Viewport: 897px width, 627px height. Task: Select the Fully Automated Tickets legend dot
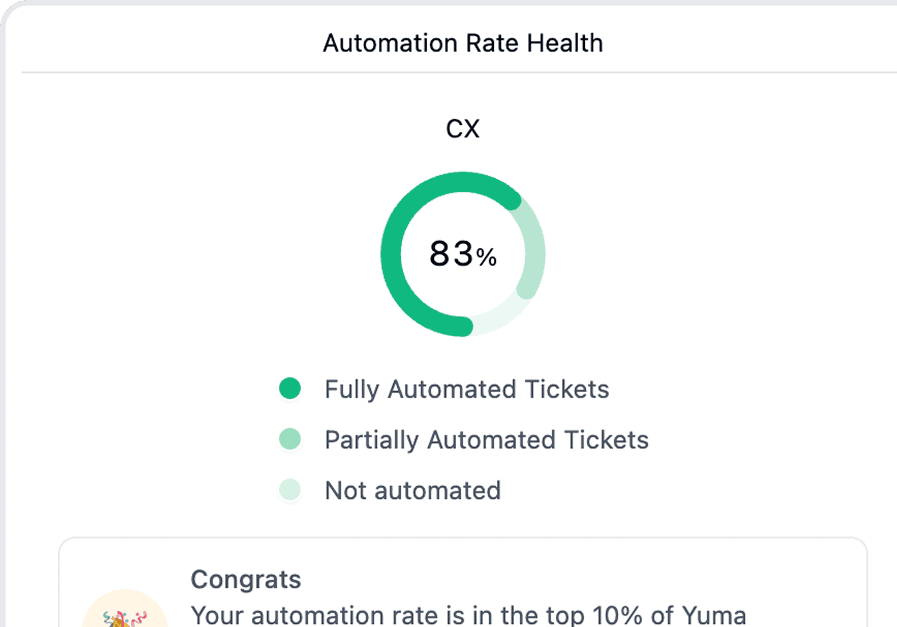(291, 389)
